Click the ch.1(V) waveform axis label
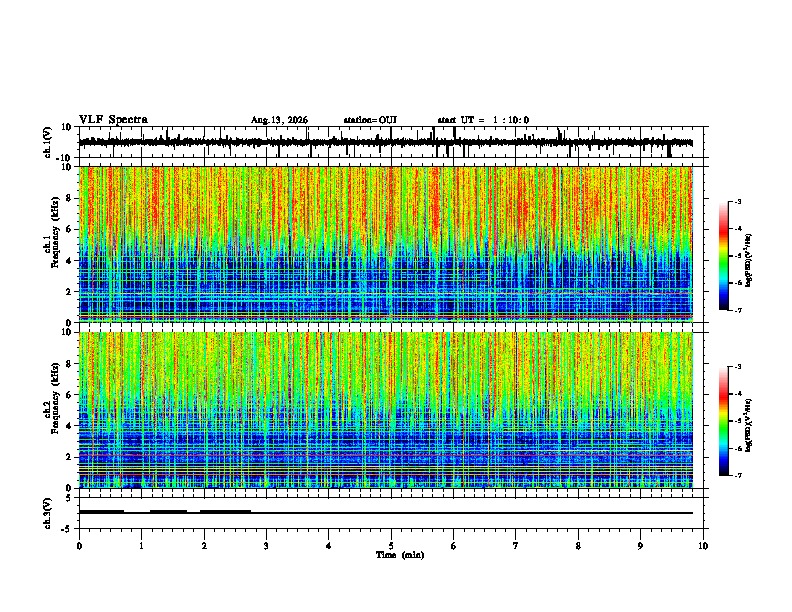Viewport: 792px width, 612px height. [48, 142]
